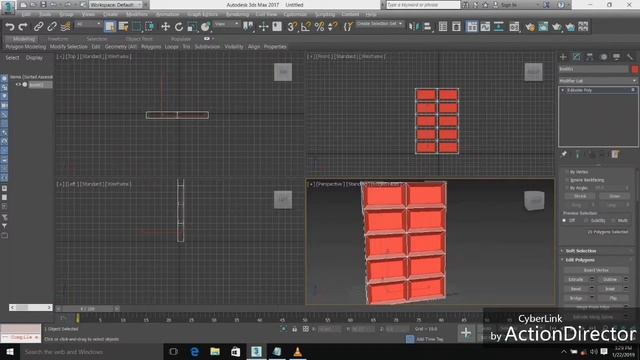This screenshot has height=360, width=640.
Task: Open the selection filter All dropdown
Action: click(x=89, y=24)
